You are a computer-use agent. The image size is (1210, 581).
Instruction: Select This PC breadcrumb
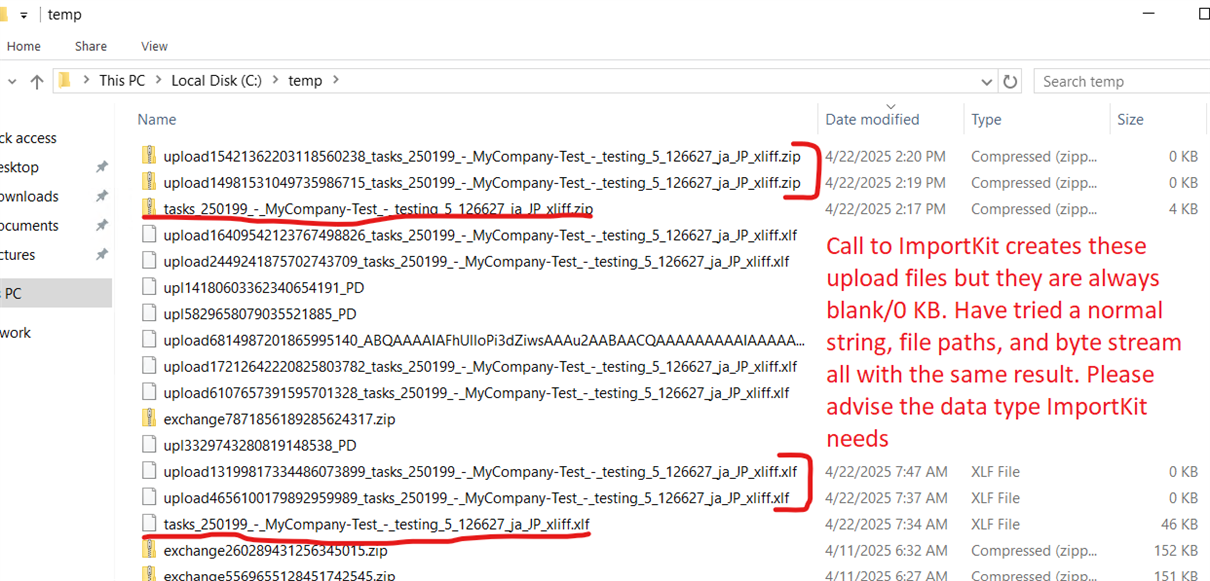click(x=122, y=80)
